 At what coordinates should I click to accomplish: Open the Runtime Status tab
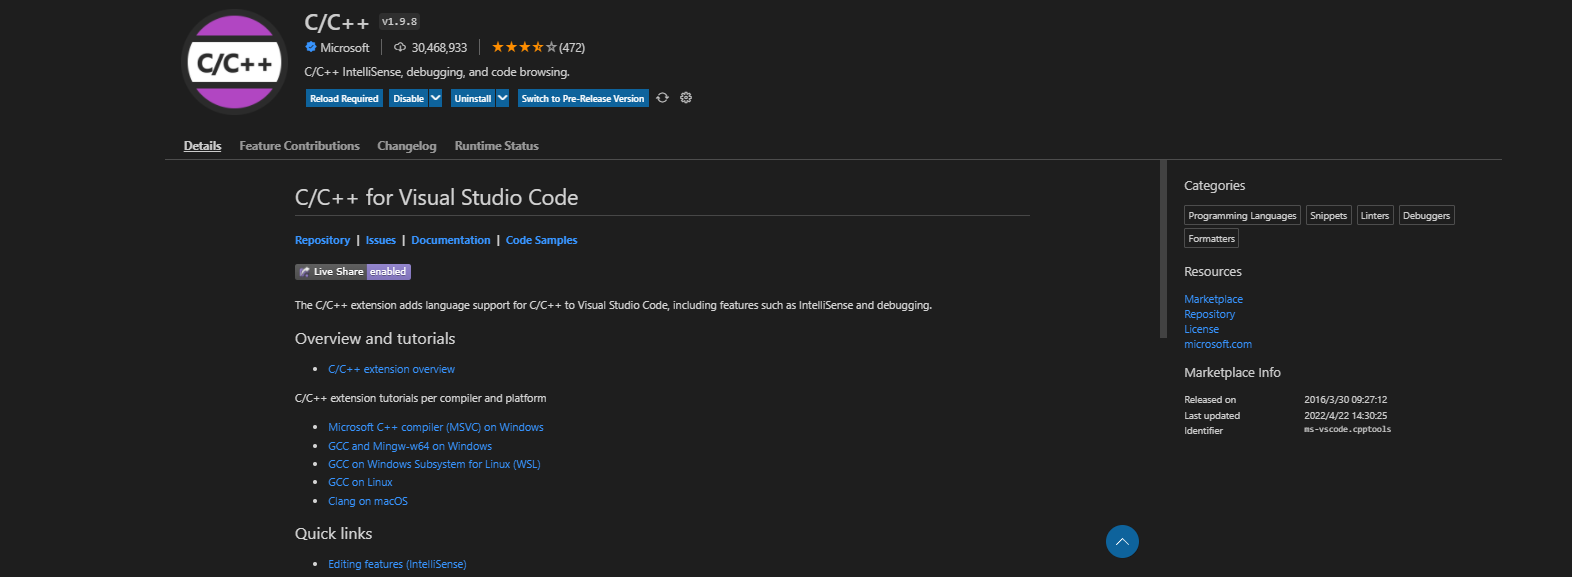[496, 146]
